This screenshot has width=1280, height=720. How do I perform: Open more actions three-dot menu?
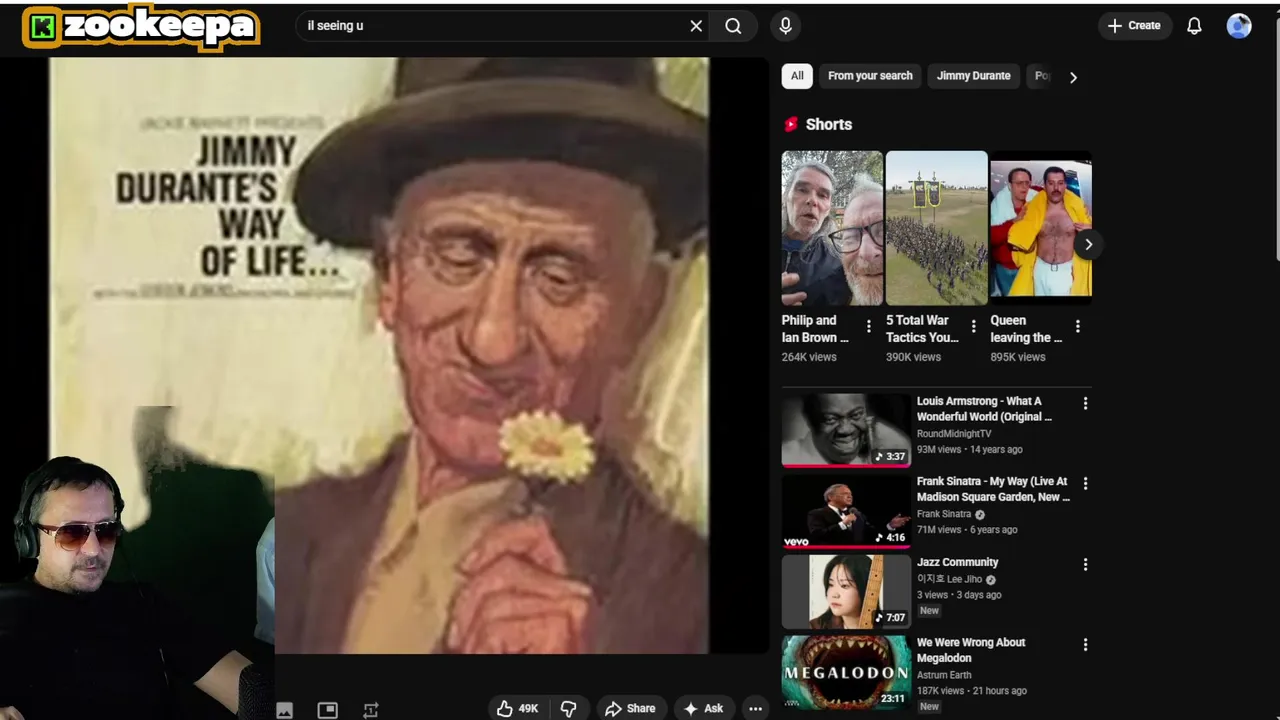tap(755, 708)
